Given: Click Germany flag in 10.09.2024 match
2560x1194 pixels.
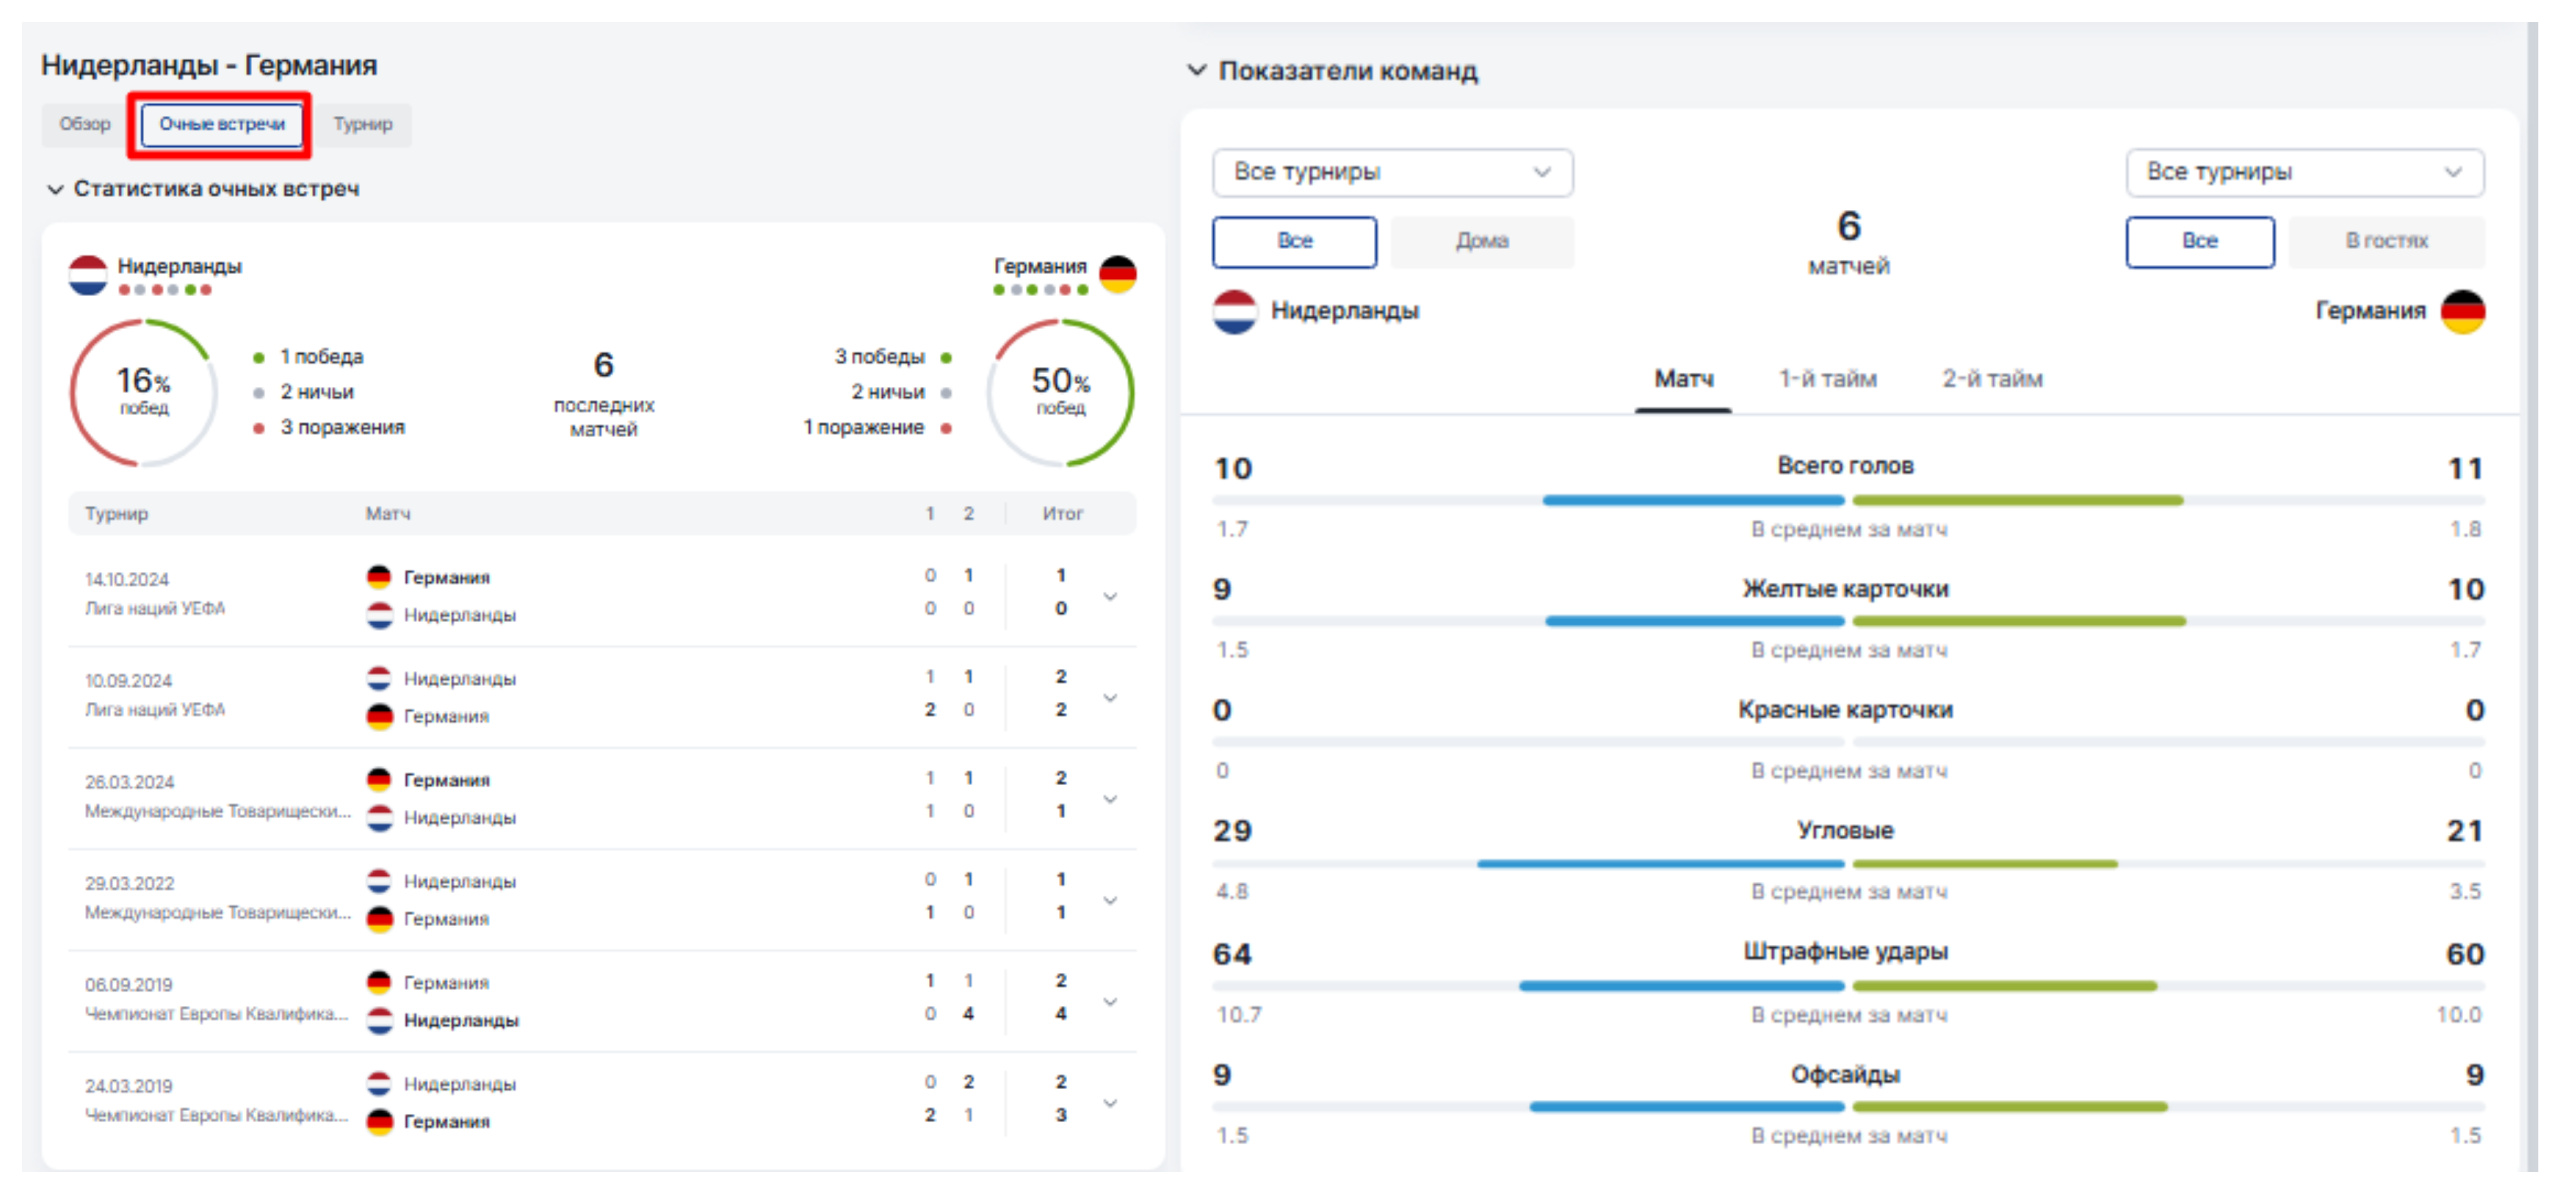Looking at the screenshot, I should 379,716.
